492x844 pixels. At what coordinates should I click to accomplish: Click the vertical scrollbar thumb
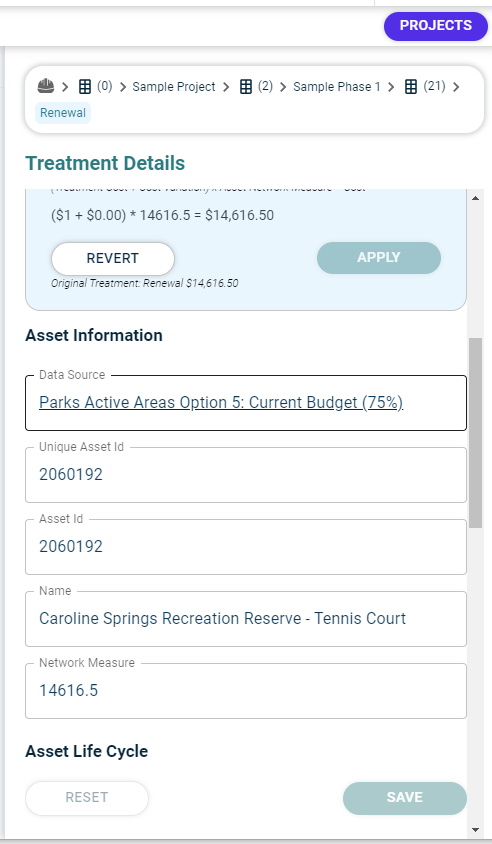tap(476, 433)
